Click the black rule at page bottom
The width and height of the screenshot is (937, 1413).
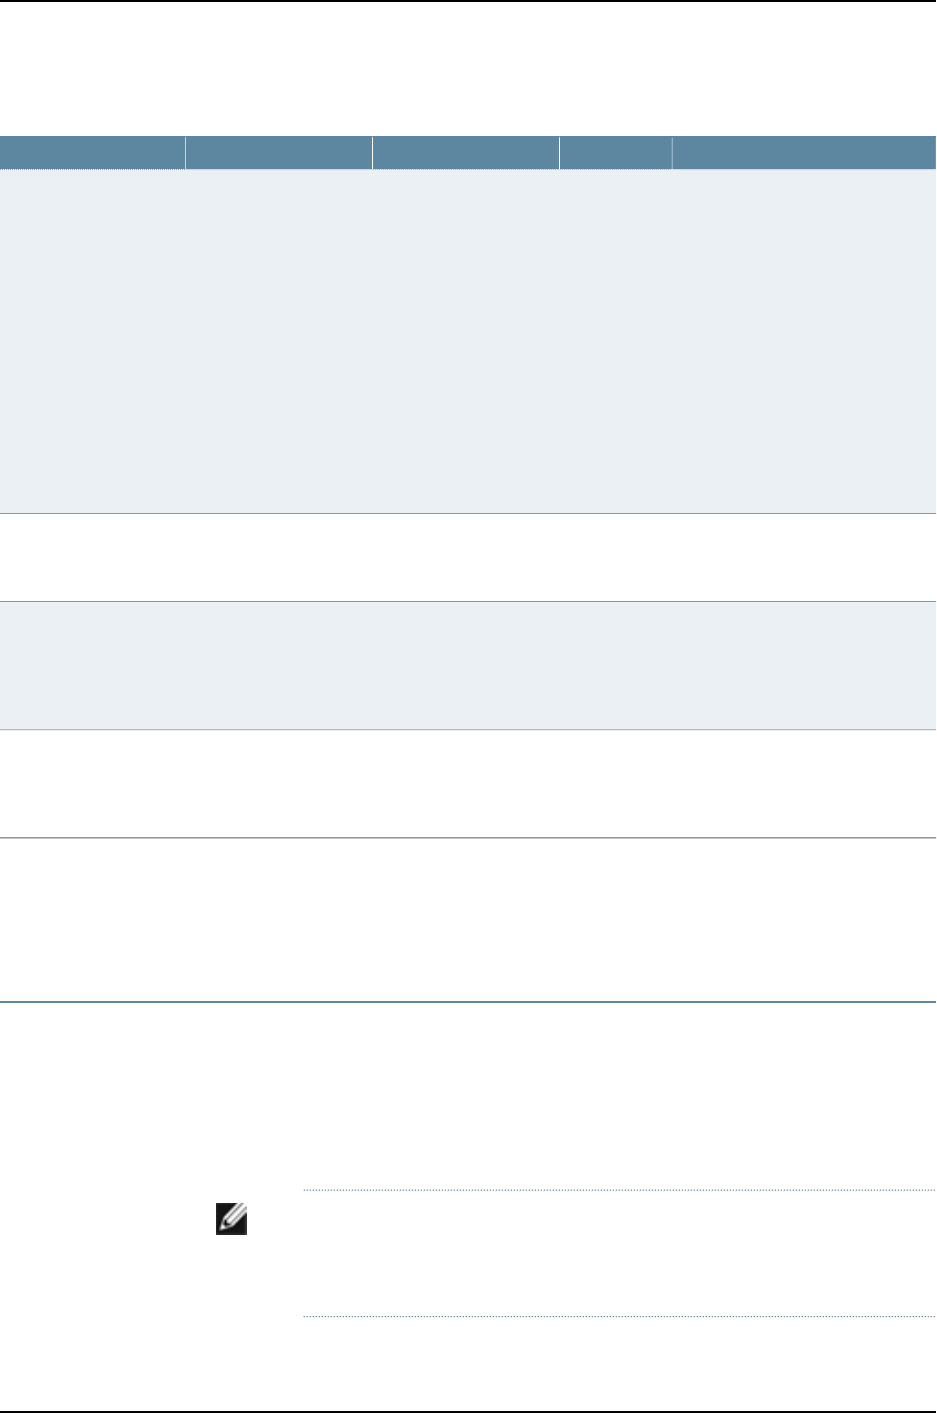pyautogui.click(x=468, y=1411)
